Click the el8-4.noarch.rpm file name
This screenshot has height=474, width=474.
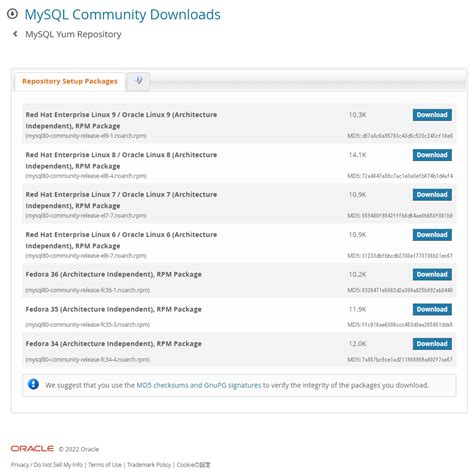[86, 176]
